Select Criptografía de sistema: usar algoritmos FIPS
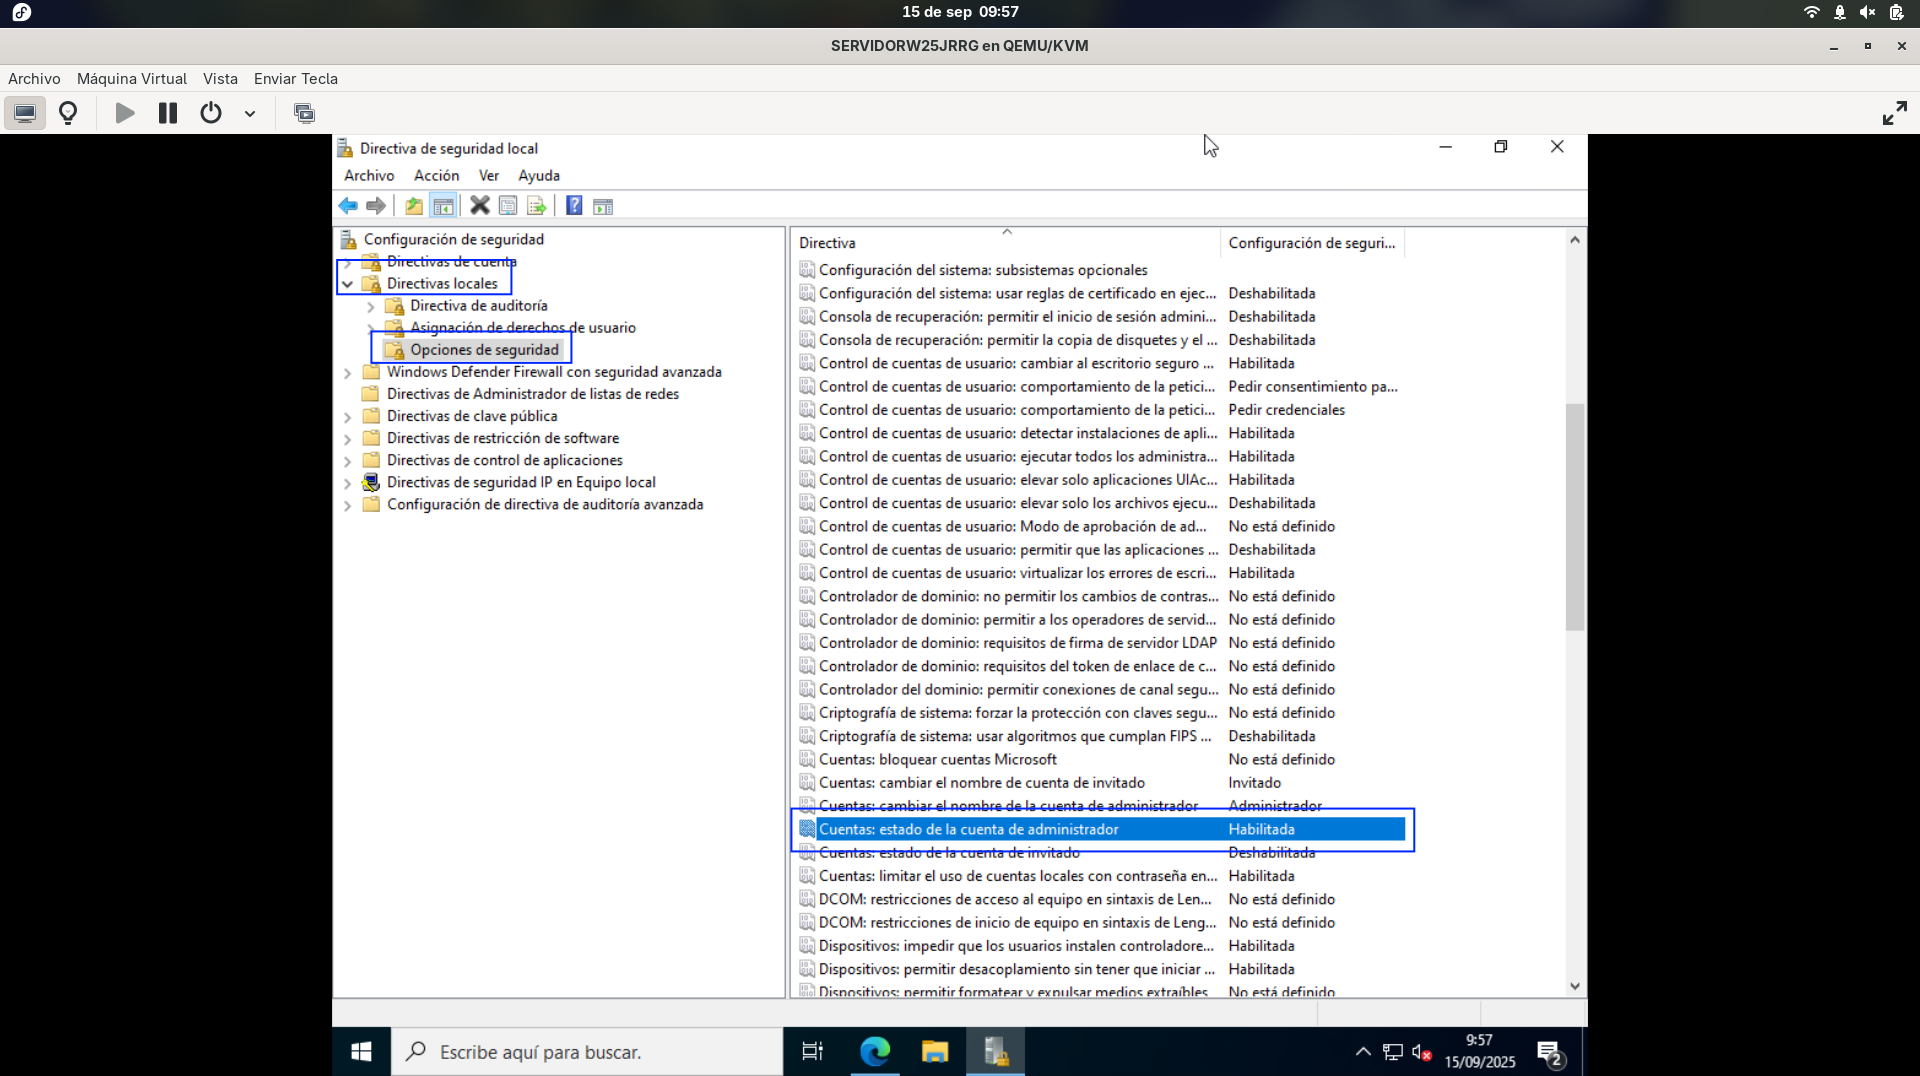The height and width of the screenshot is (1076, 1920). click(1101, 736)
